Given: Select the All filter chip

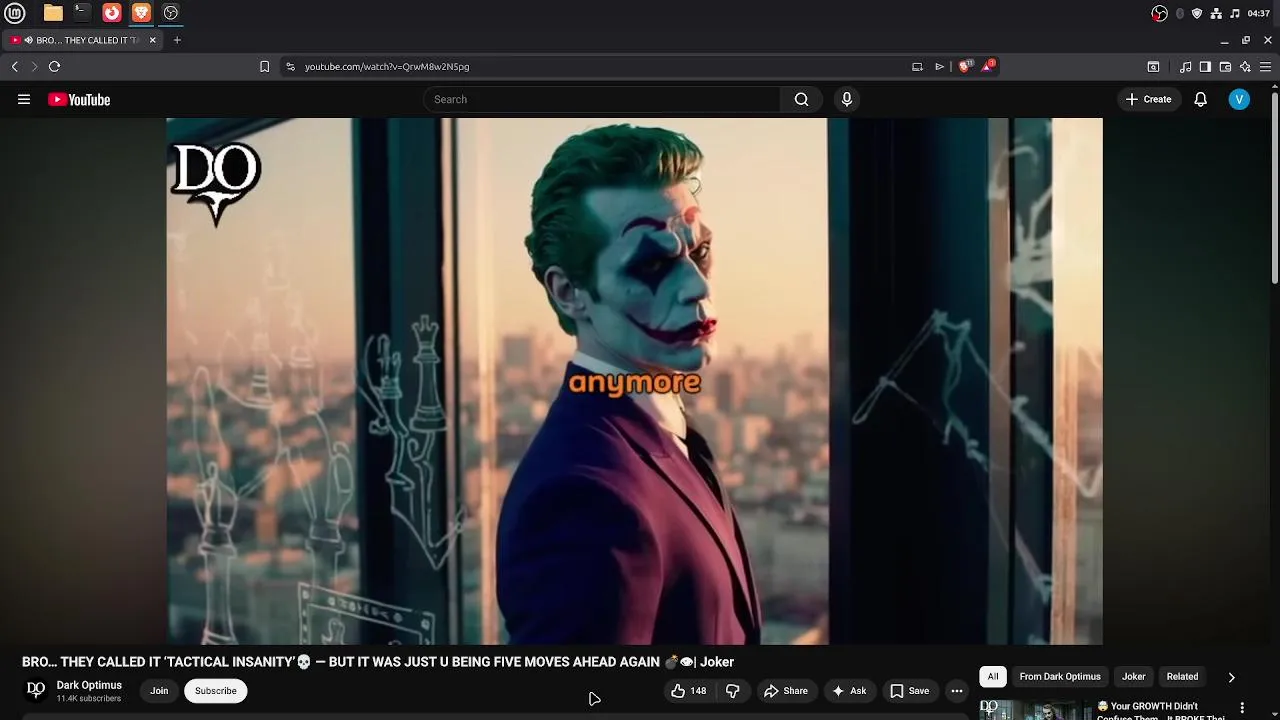Looking at the screenshot, I should coord(993,677).
